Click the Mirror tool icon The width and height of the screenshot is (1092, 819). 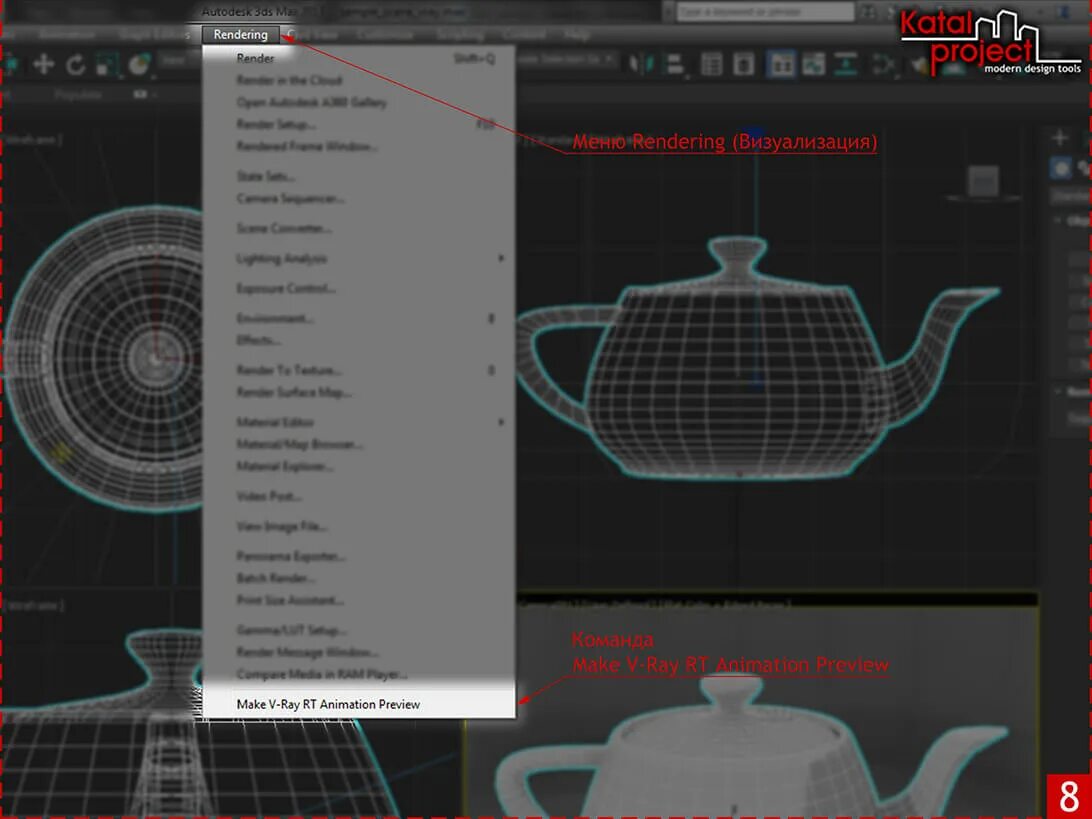click(x=641, y=65)
